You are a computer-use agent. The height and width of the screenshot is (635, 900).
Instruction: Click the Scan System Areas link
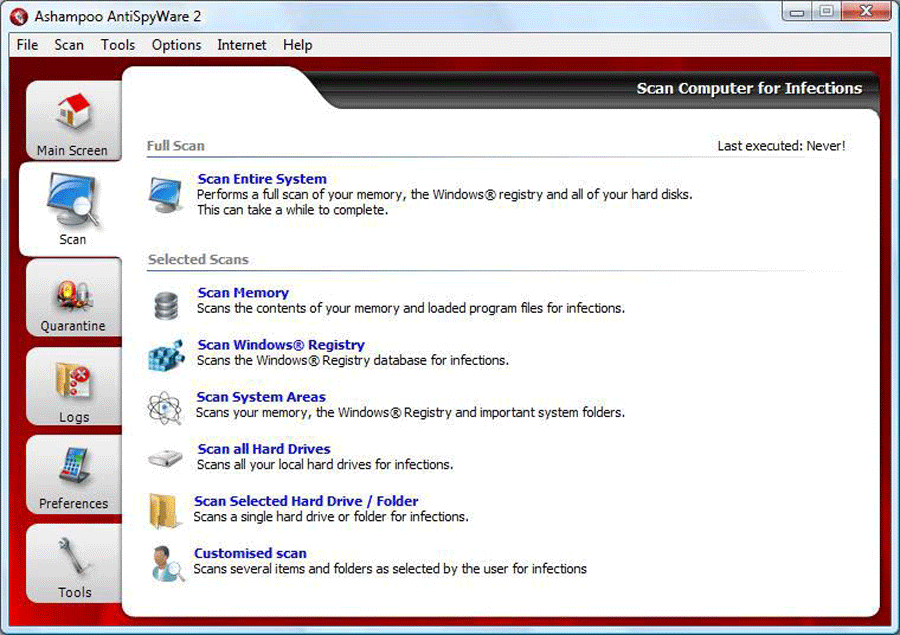point(261,397)
